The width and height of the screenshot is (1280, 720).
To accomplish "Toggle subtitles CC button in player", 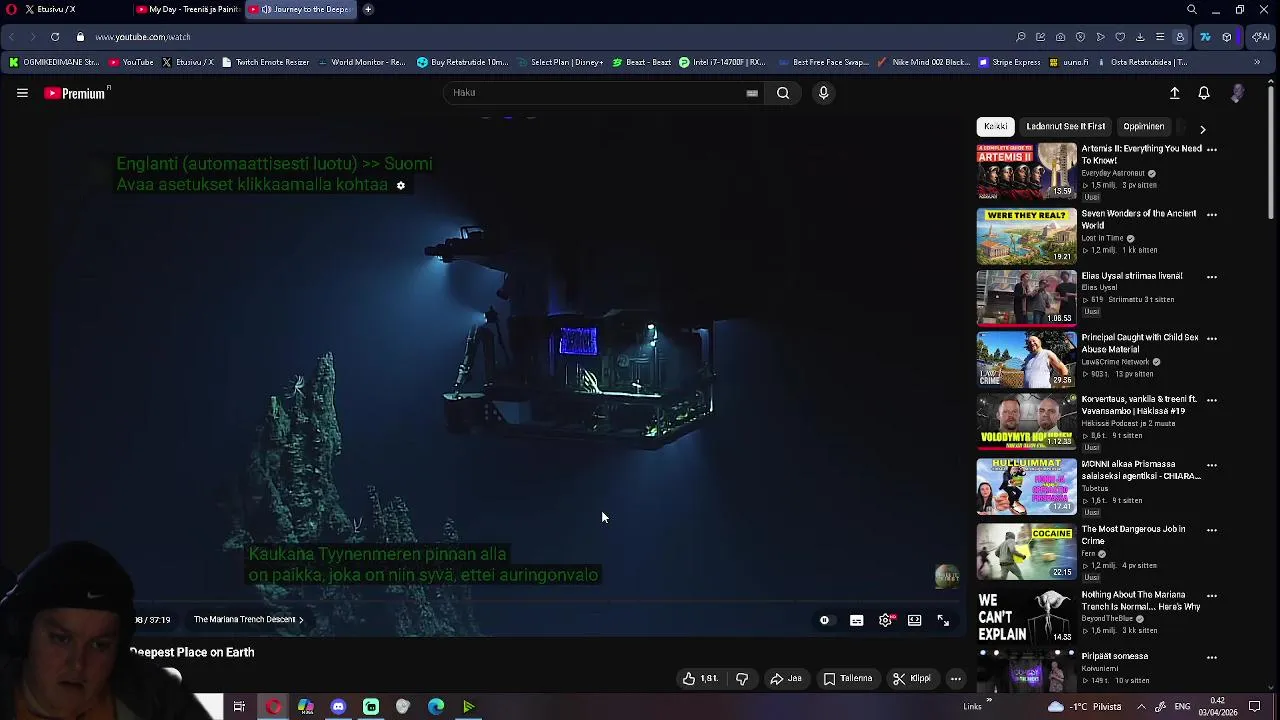I will click(x=856, y=620).
